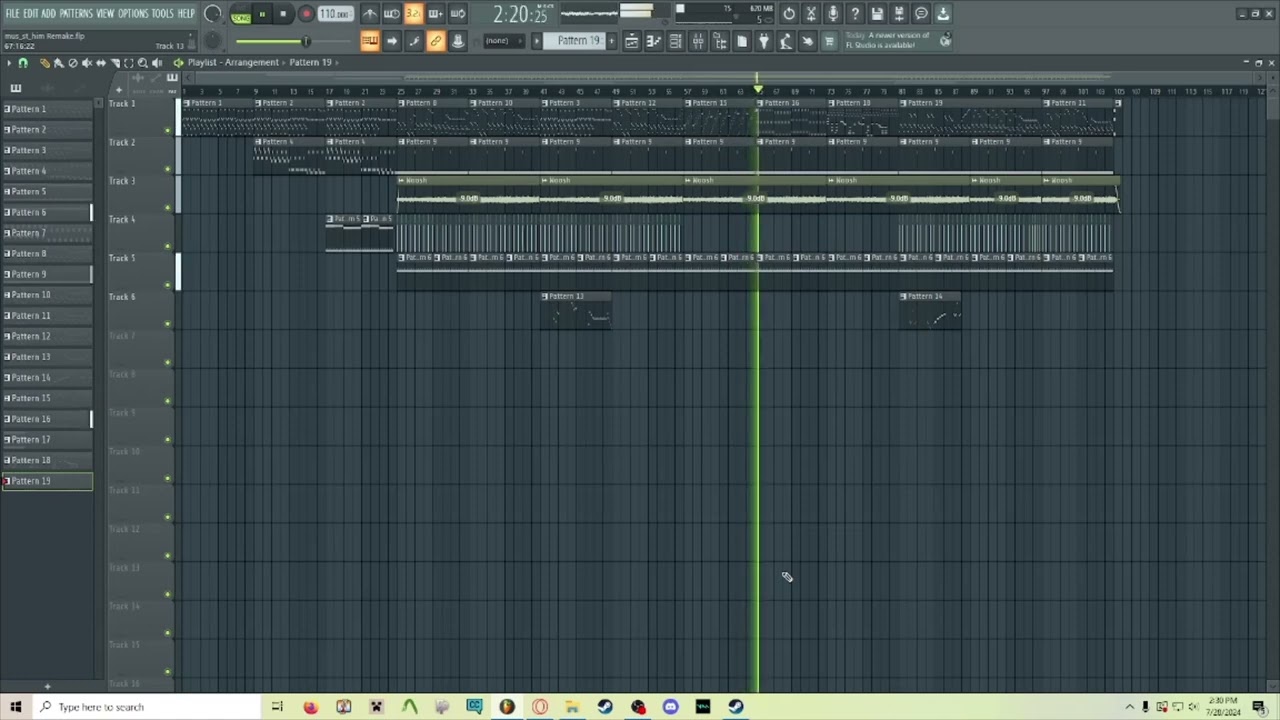
Task: Select the playlist paint brush tool
Action: 58,63
